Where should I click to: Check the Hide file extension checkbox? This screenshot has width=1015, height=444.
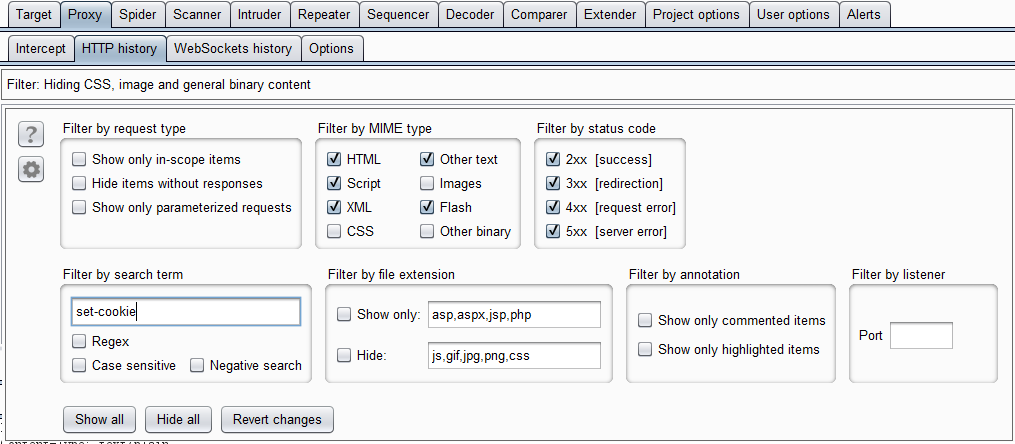point(344,355)
